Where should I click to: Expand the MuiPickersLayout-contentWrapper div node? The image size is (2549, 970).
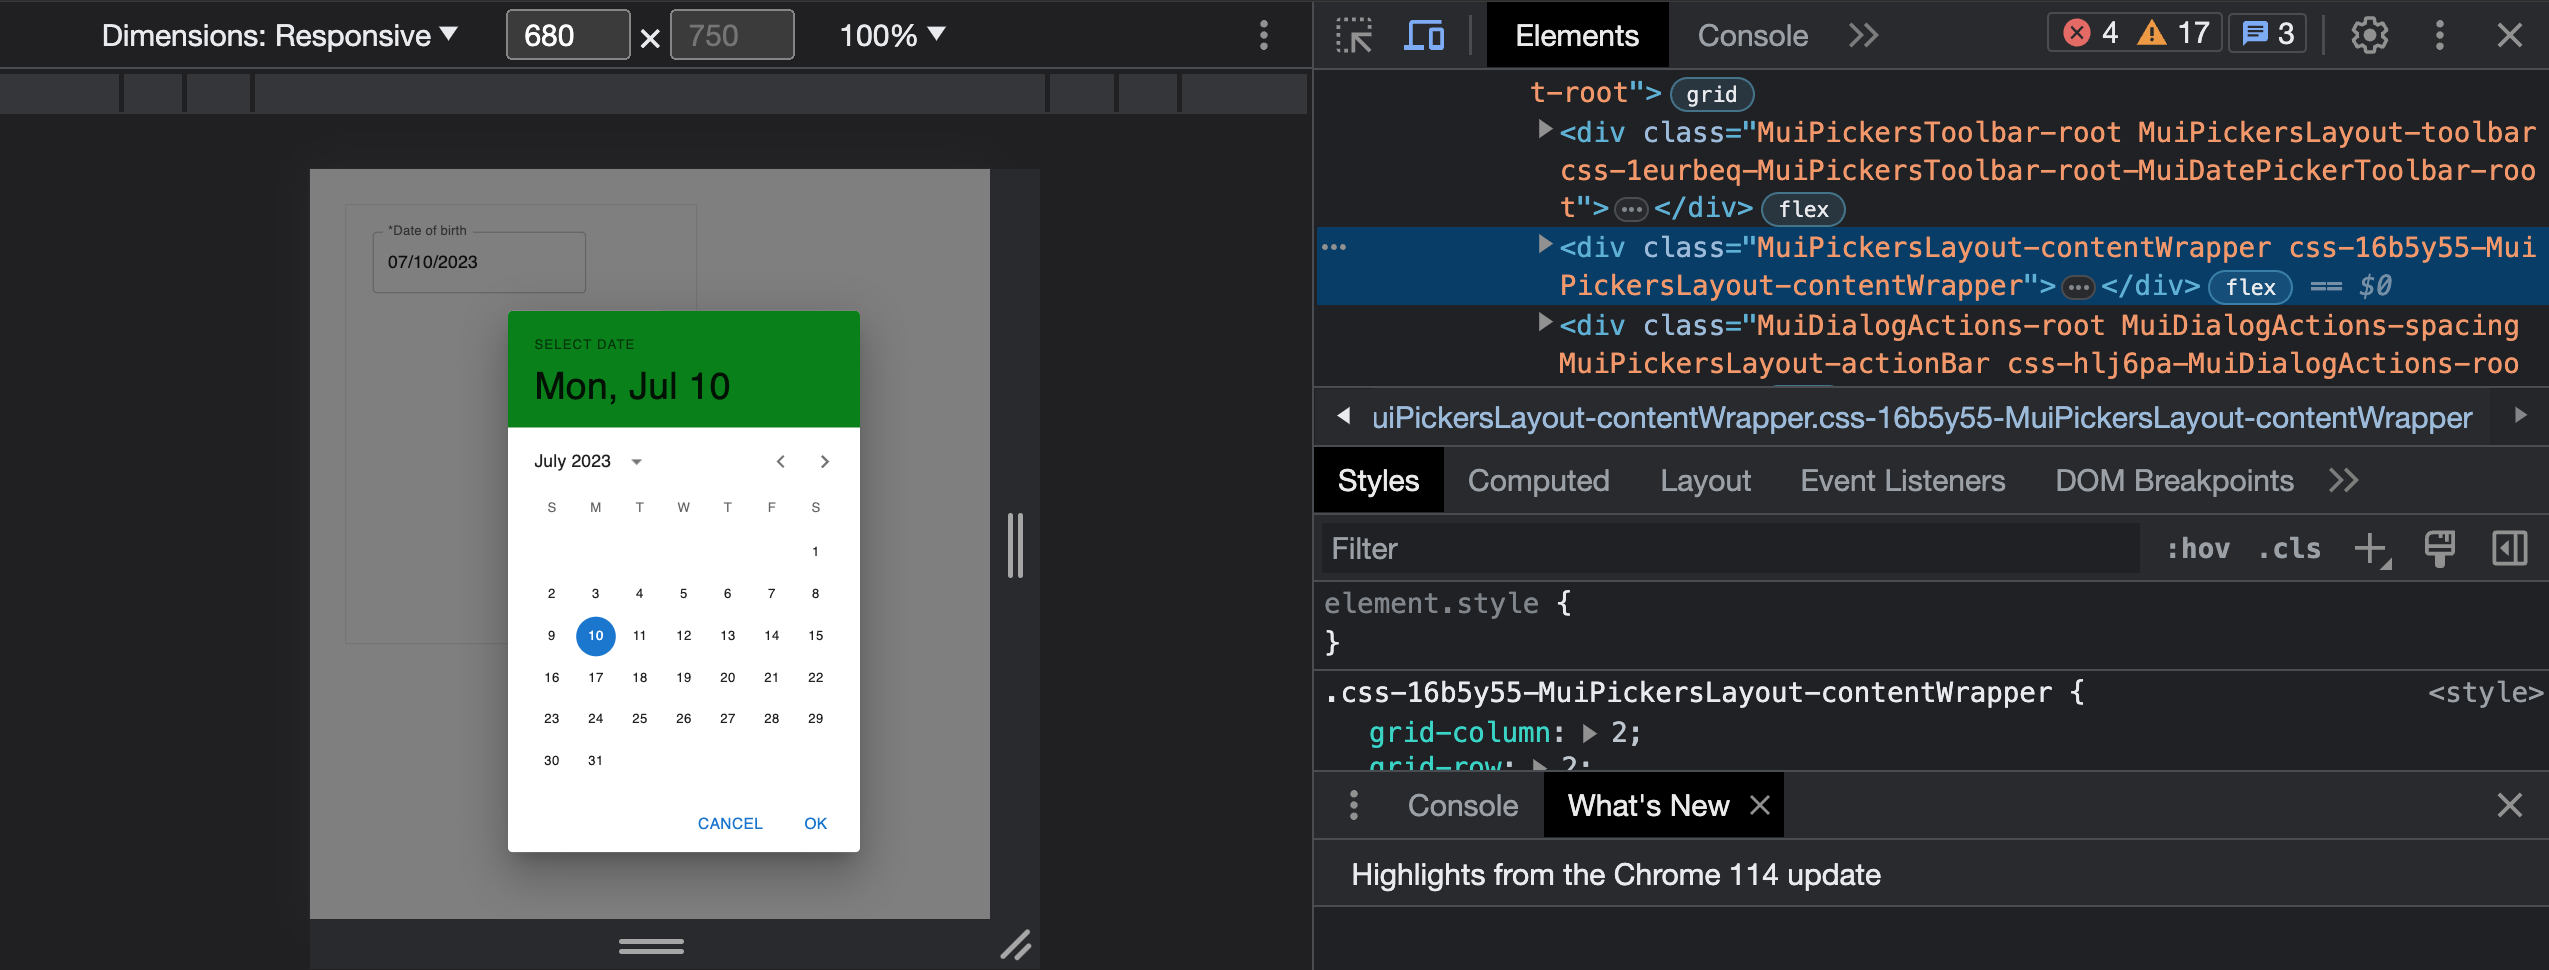pos(1544,244)
